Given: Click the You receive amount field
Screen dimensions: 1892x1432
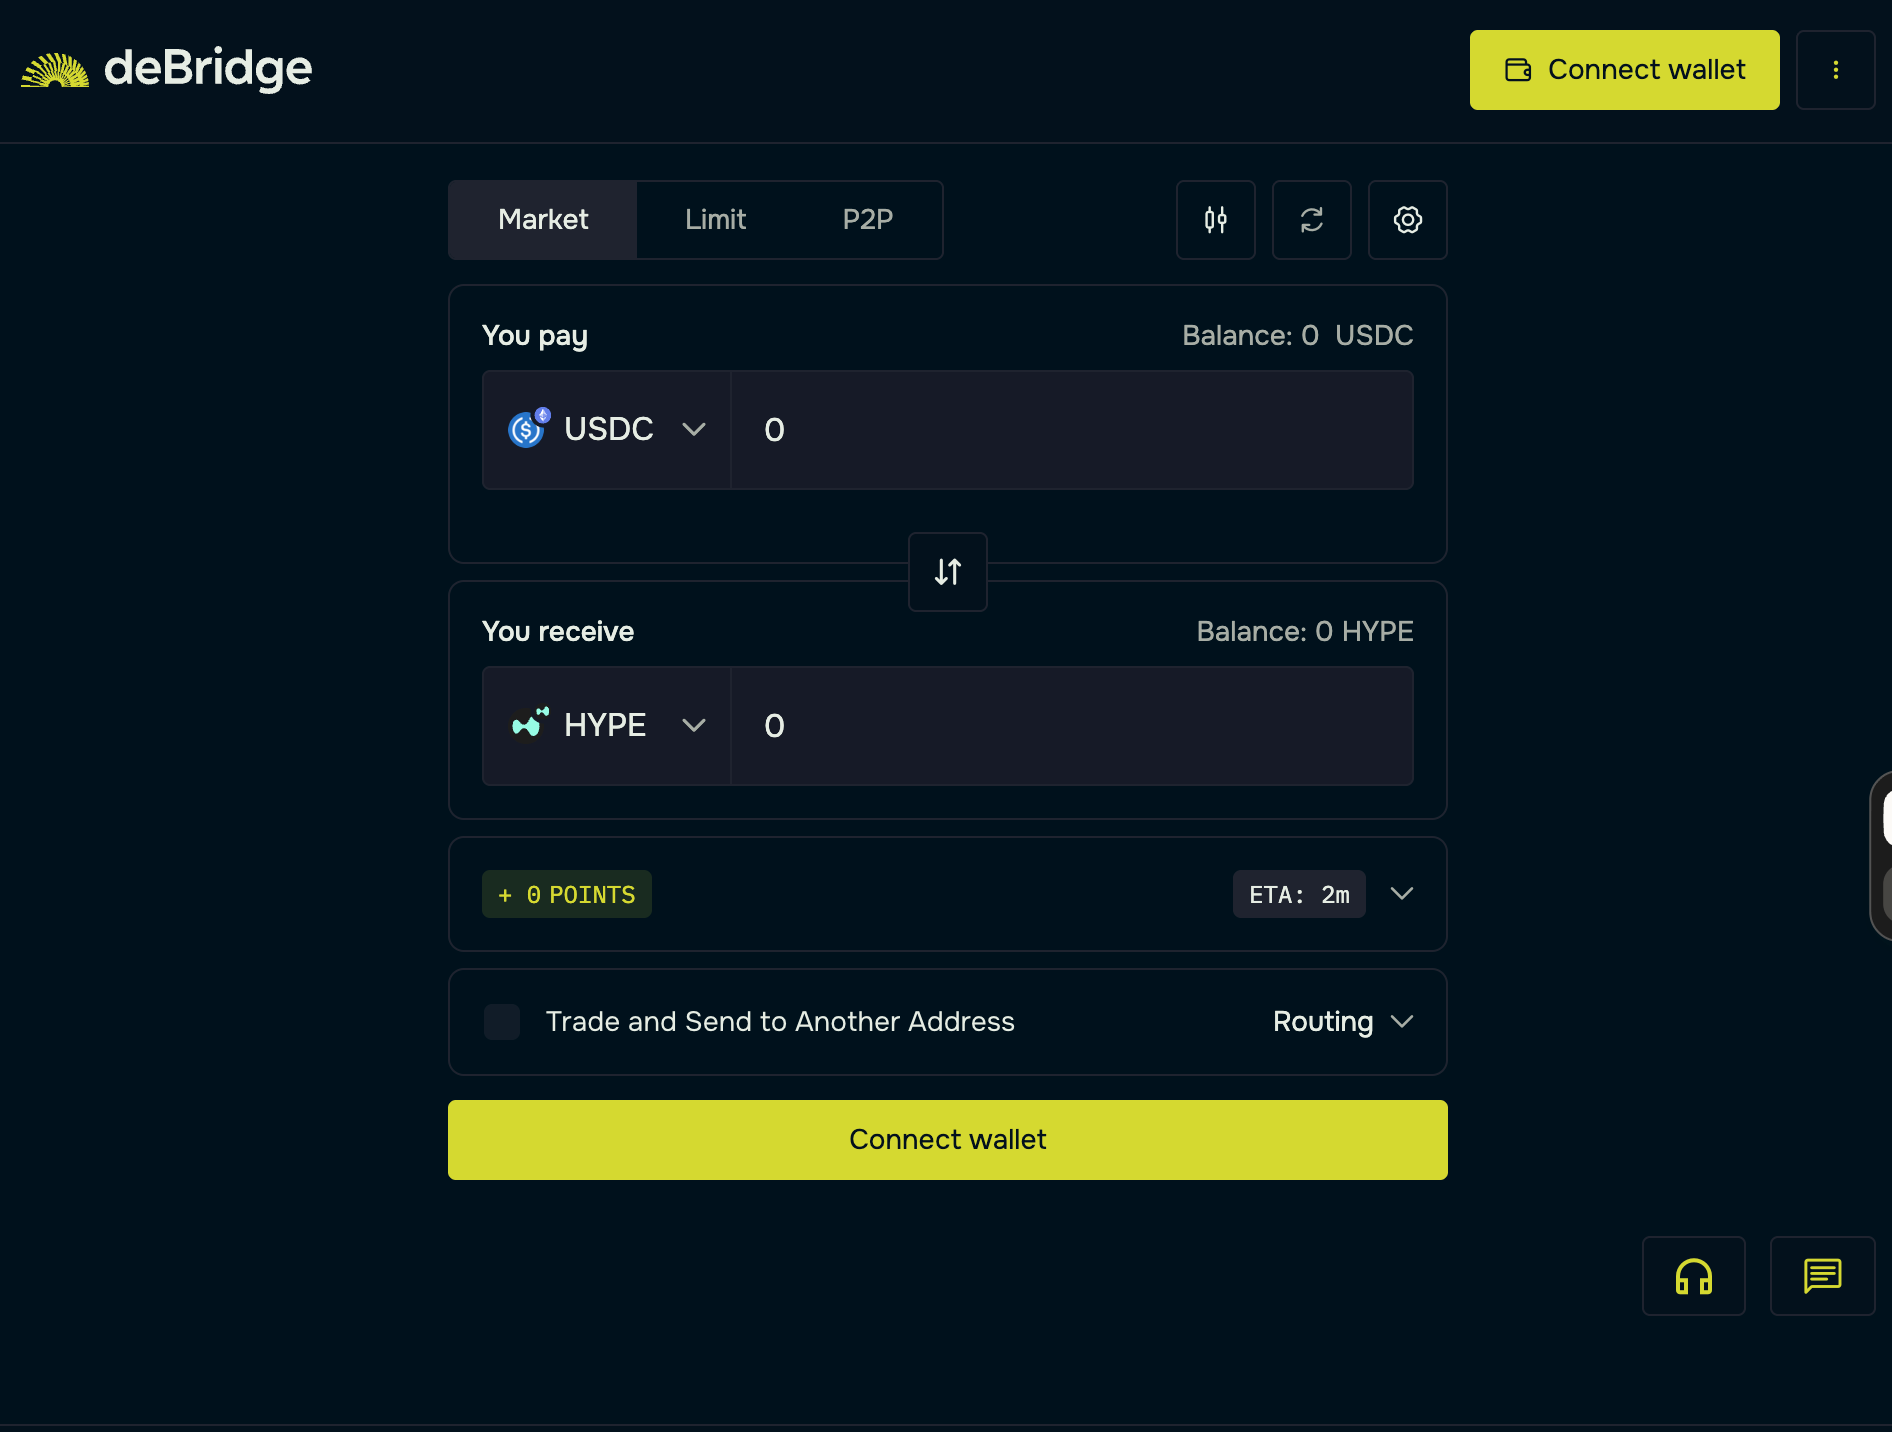Looking at the screenshot, I should [x=1072, y=726].
